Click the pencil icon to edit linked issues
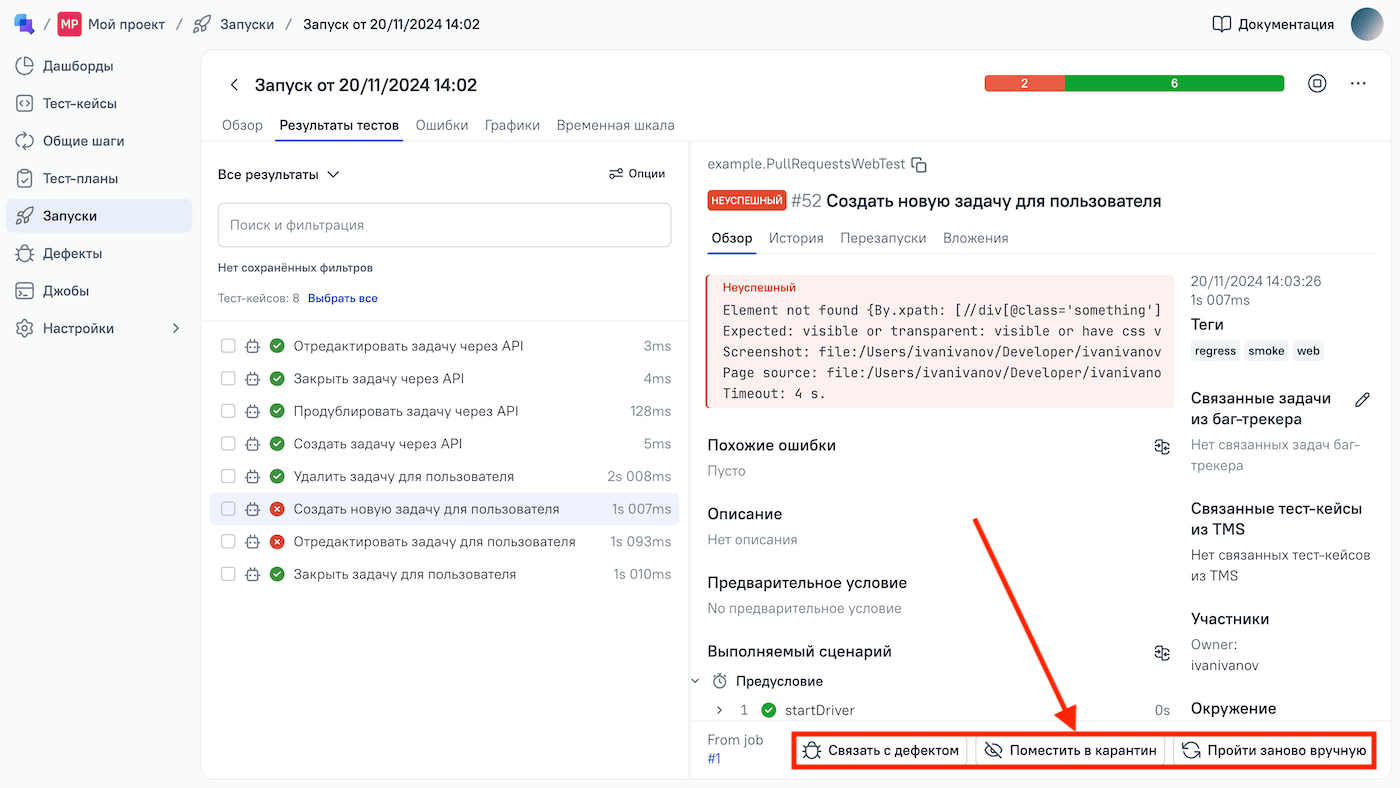Screen dimensions: 1400x788 [1361, 400]
